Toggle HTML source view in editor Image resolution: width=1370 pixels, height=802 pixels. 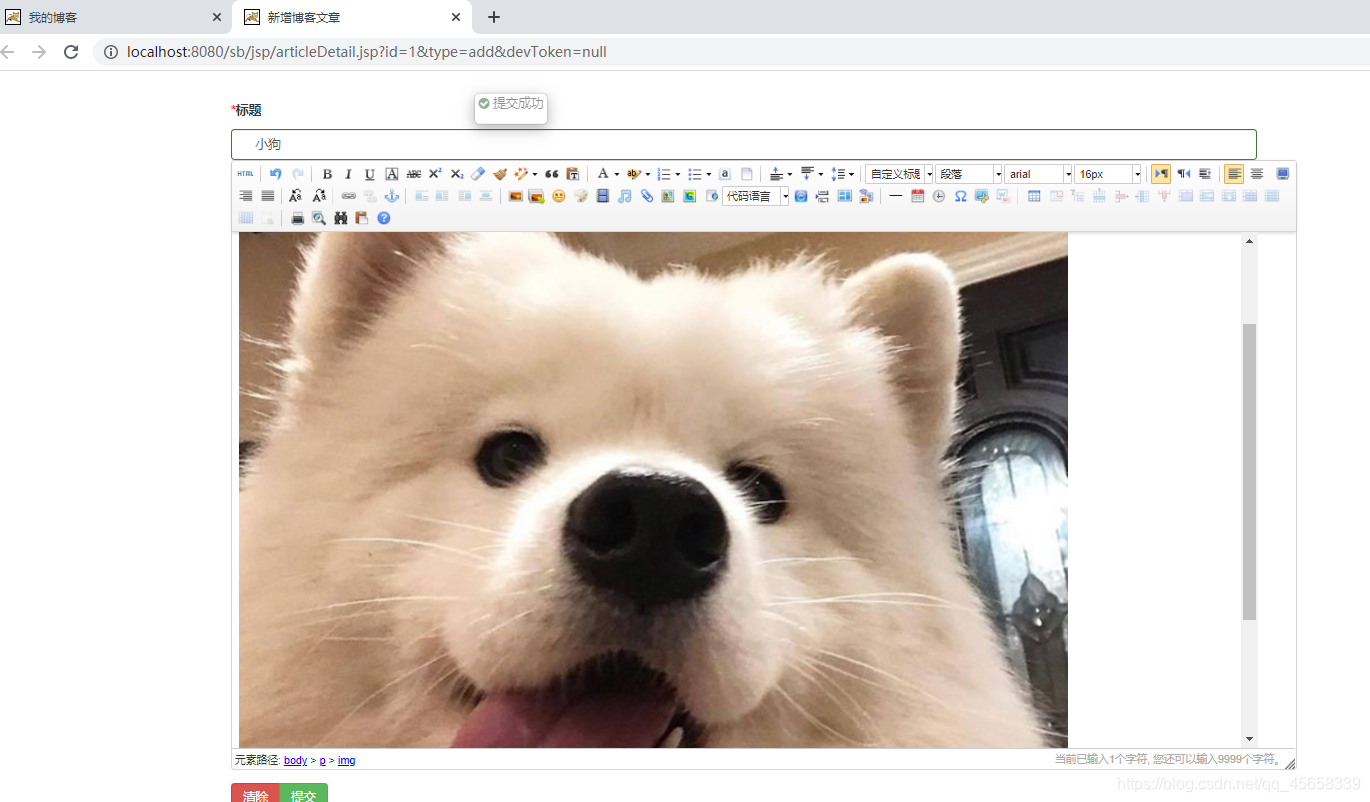(x=245, y=174)
